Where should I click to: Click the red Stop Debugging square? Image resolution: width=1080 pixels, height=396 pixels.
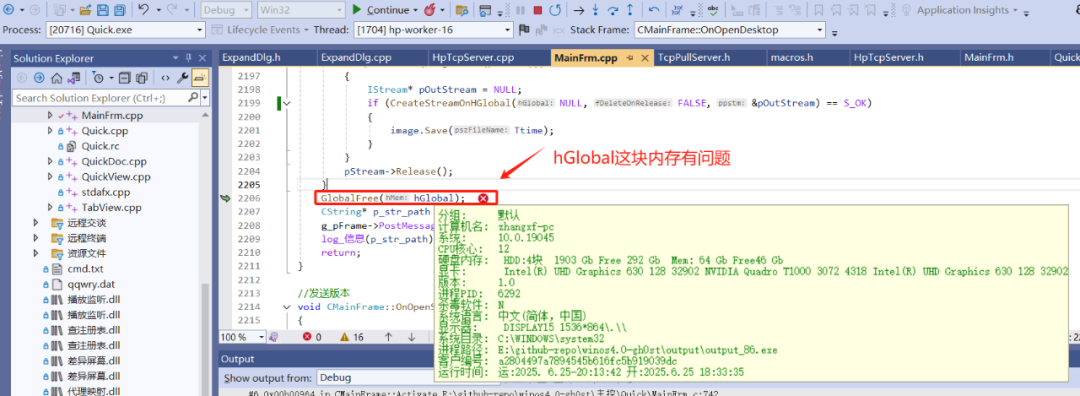coord(537,10)
